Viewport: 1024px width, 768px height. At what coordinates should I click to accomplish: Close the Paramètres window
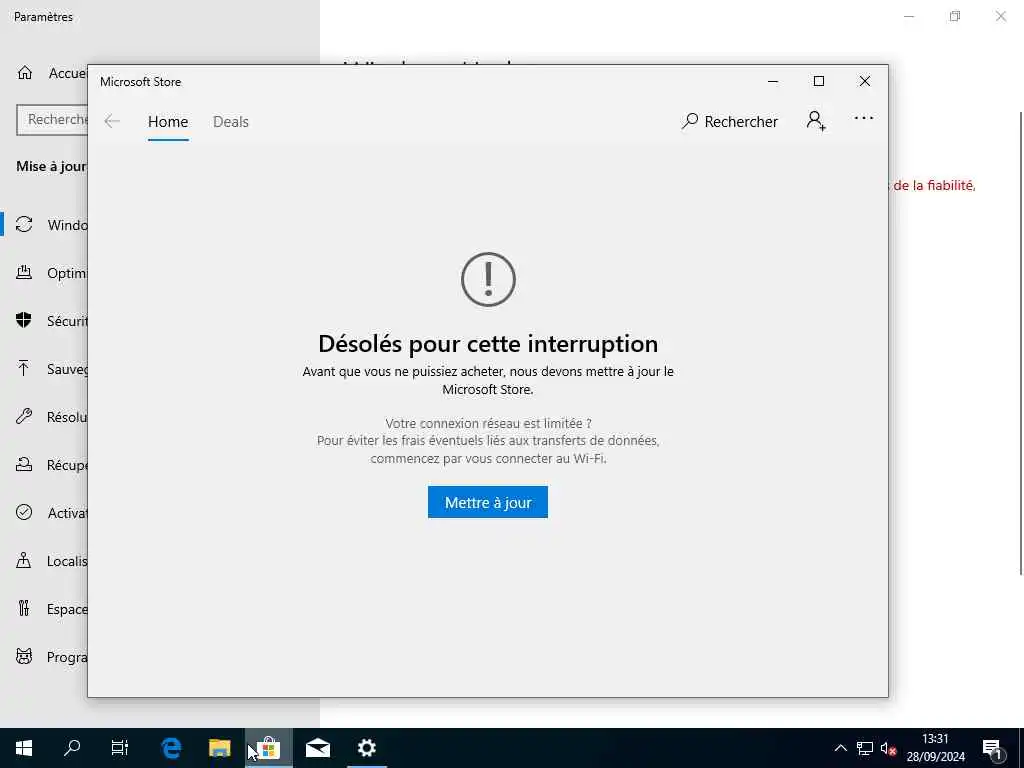point(1000,16)
